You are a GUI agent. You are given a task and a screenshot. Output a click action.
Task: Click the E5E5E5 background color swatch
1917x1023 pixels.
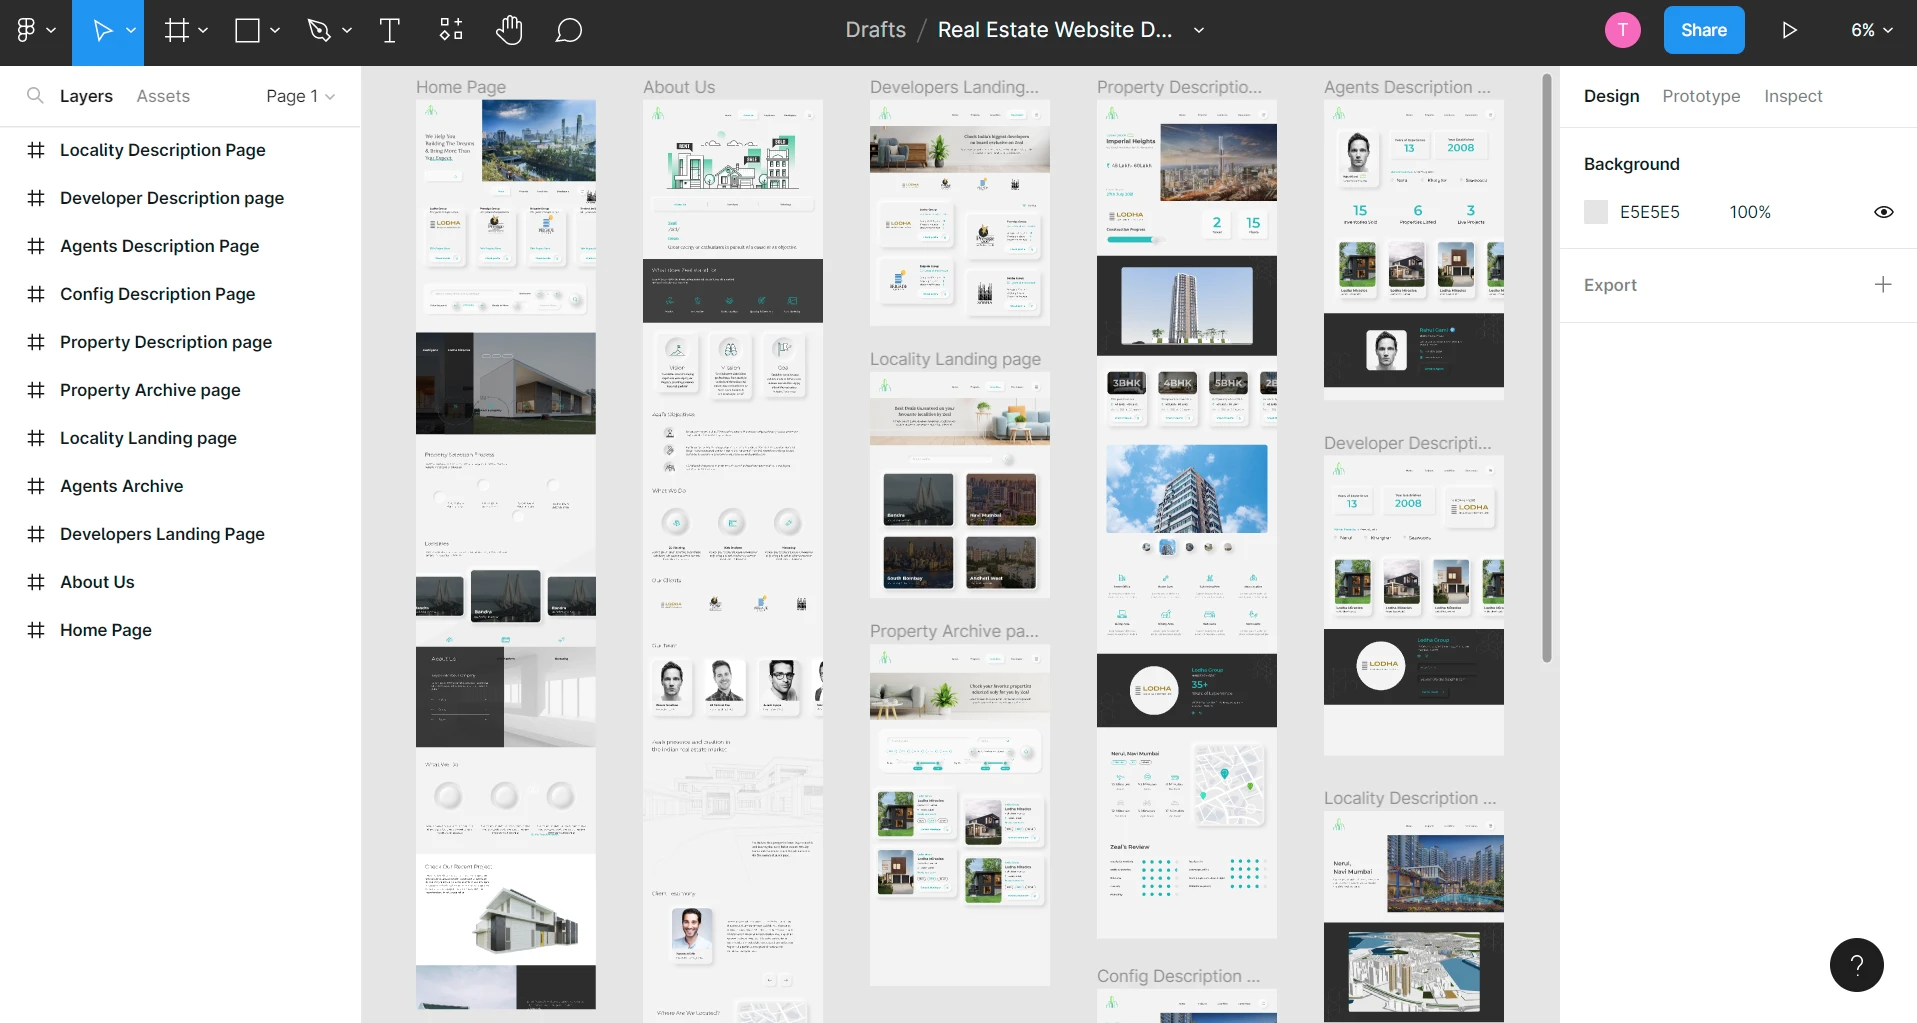(1596, 212)
